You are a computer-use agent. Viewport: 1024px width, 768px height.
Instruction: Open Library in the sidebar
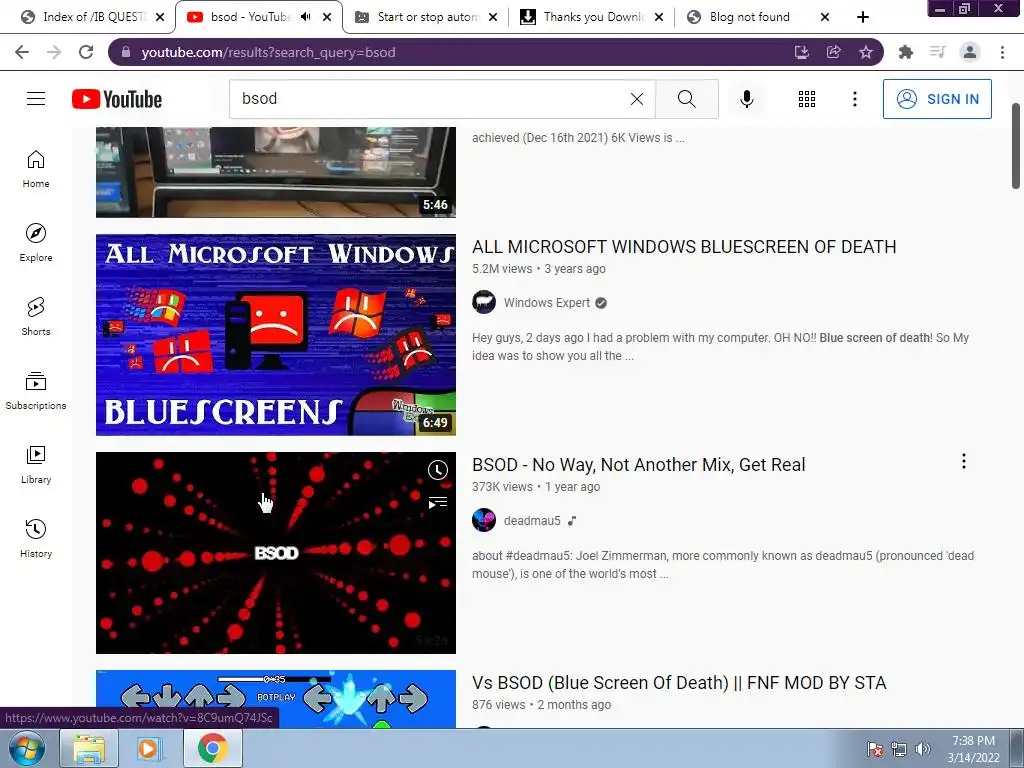pos(36,464)
